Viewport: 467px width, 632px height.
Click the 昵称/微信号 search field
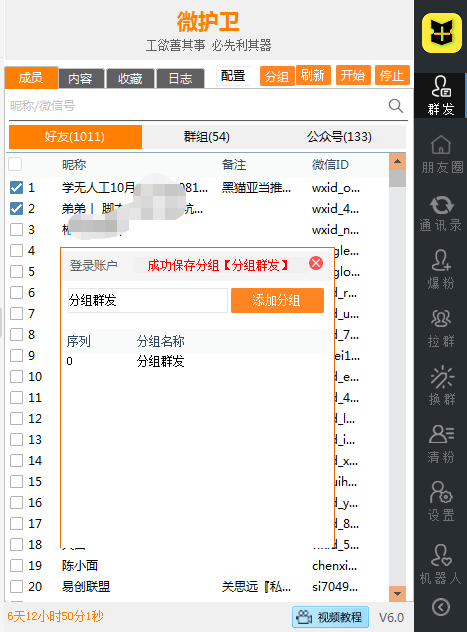197,106
